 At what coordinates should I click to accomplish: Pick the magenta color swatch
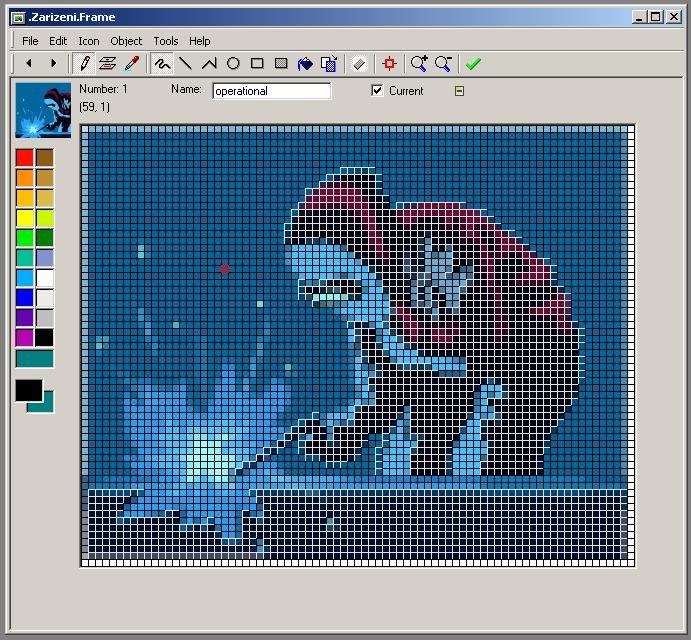click(x=25, y=338)
